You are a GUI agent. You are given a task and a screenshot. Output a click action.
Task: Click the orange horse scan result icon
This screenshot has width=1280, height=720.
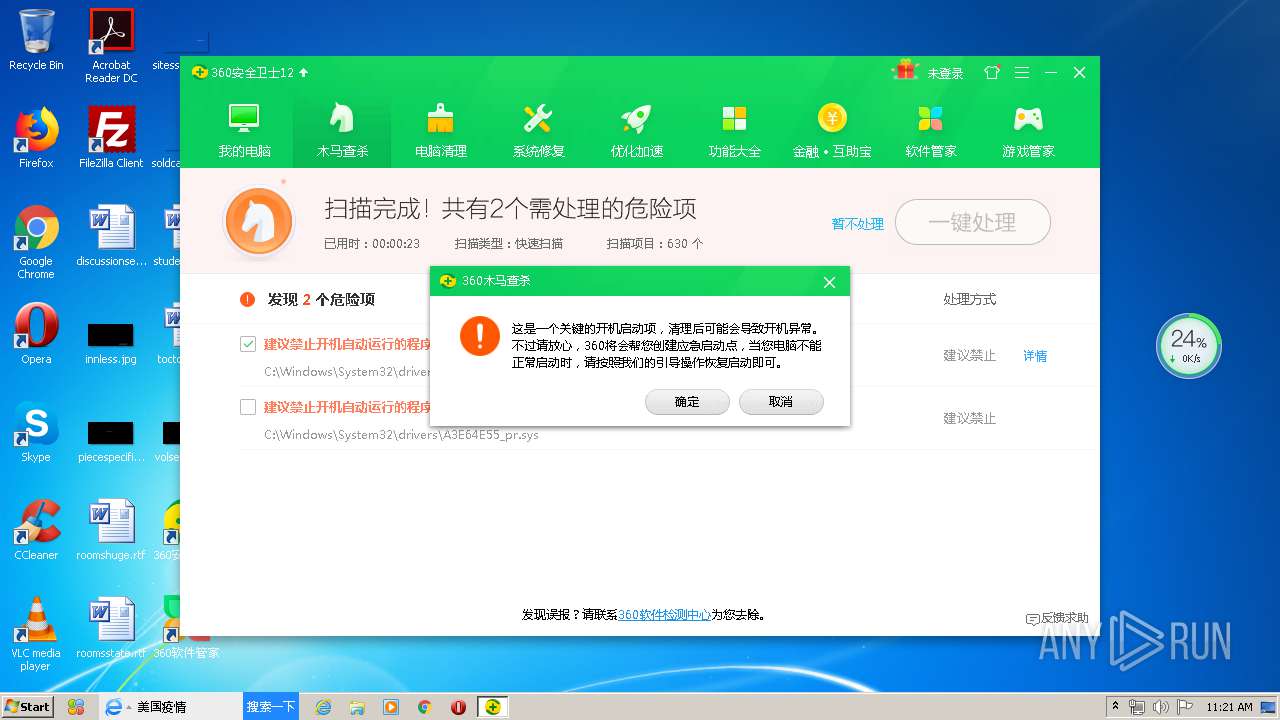point(259,221)
